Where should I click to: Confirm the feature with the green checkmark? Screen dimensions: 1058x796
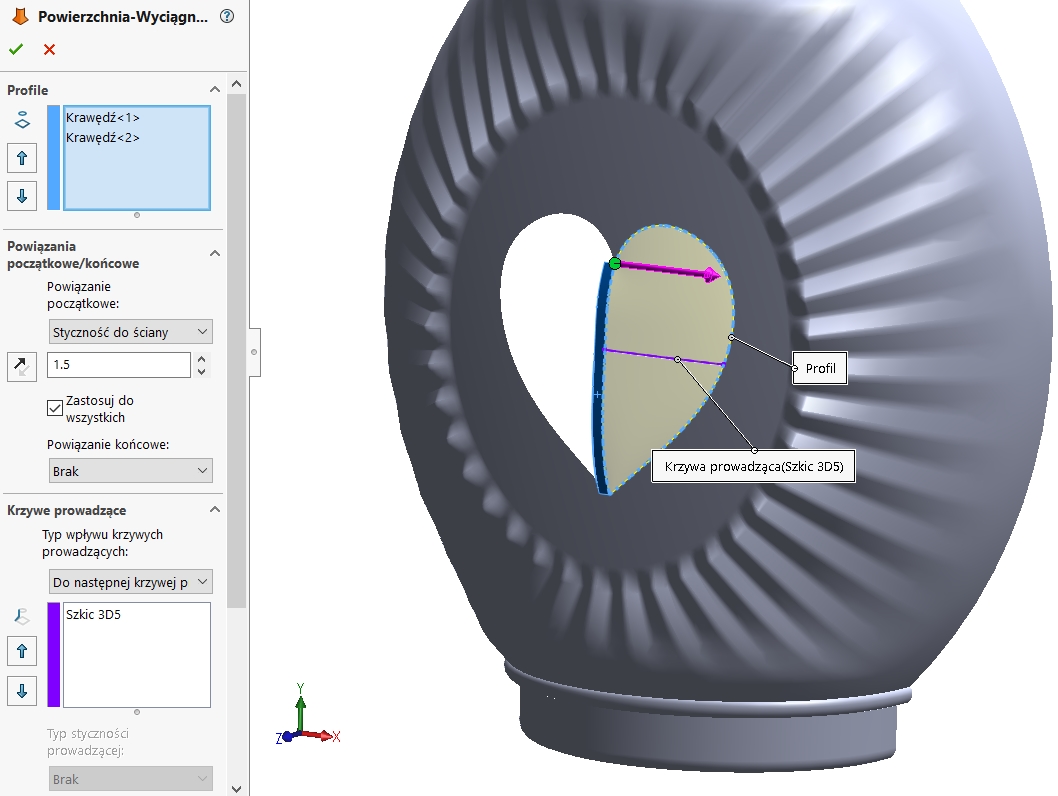16,49
